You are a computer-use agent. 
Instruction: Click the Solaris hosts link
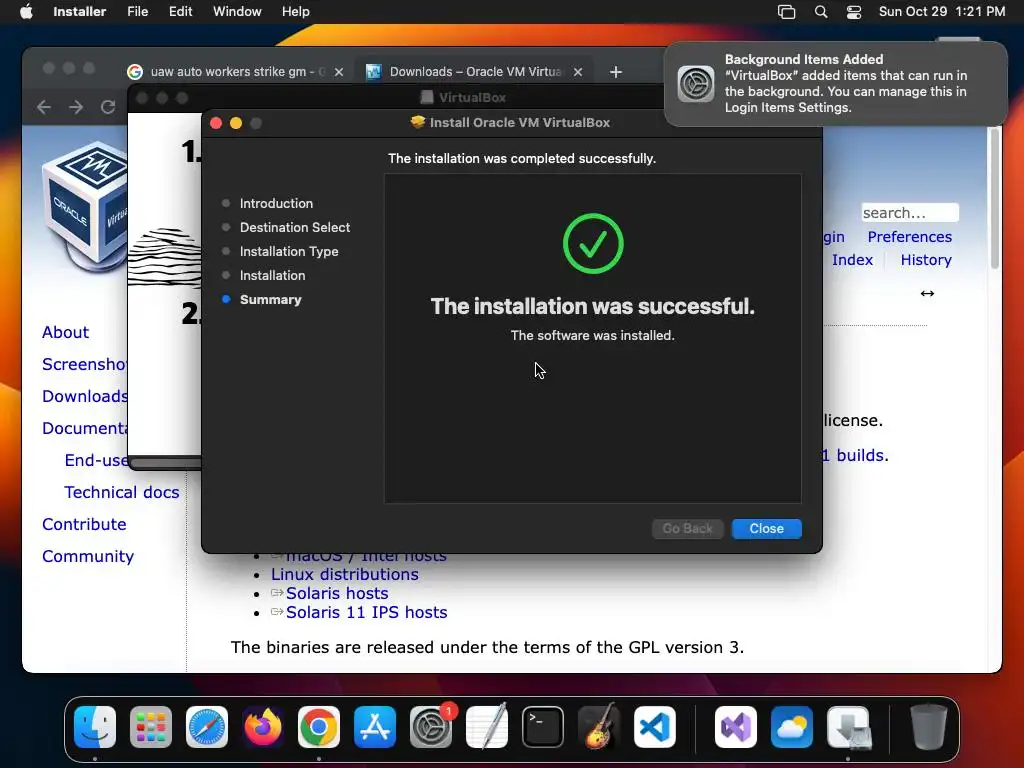[337, 593]
